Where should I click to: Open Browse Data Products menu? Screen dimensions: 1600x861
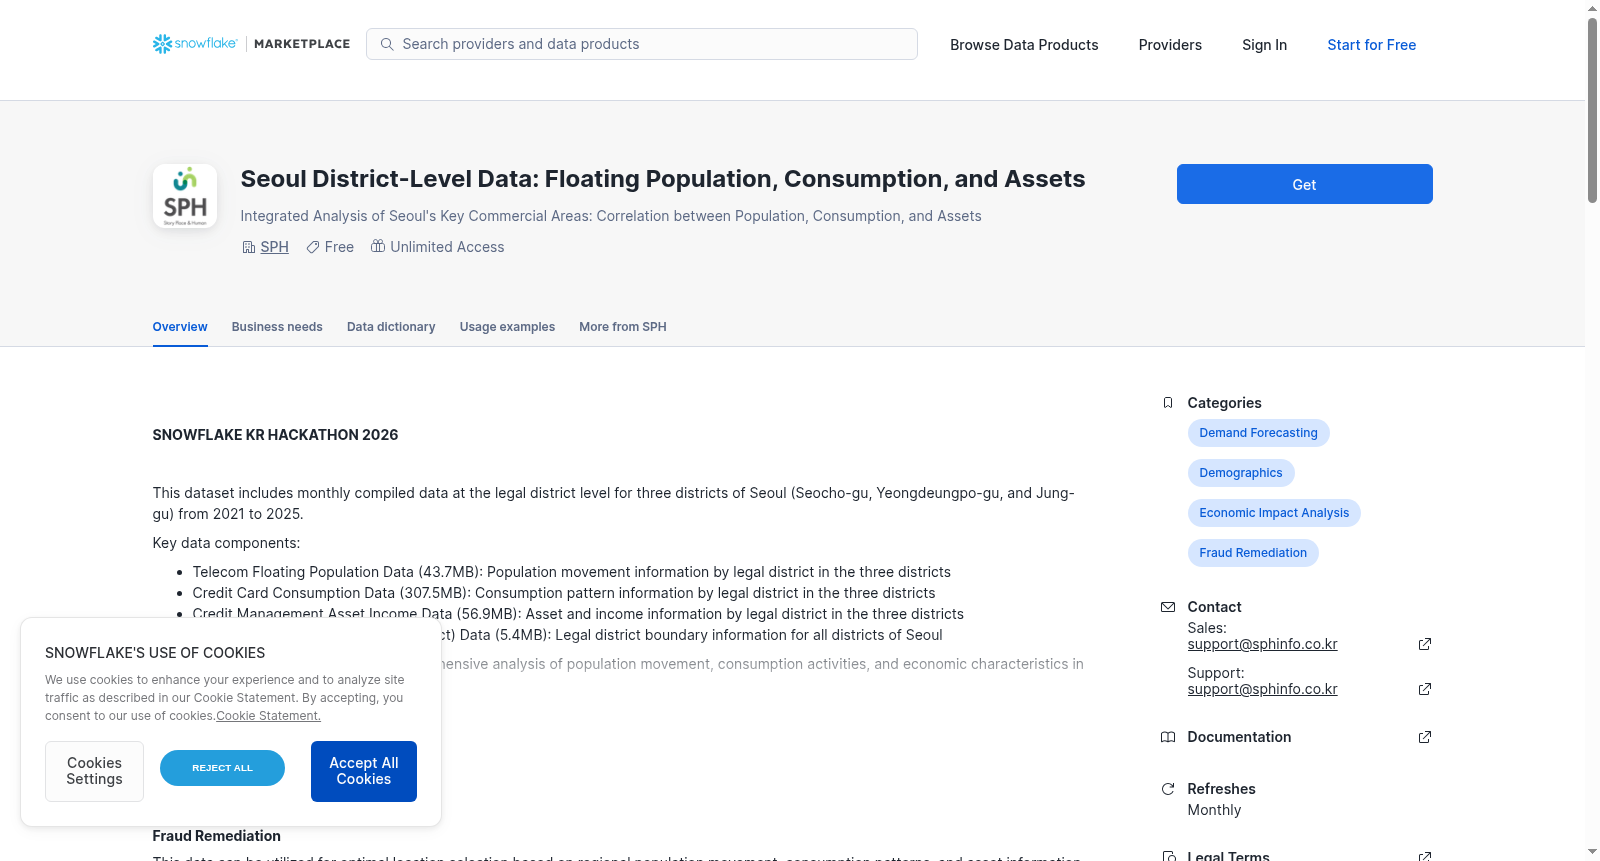click(x=1024, y=45)
